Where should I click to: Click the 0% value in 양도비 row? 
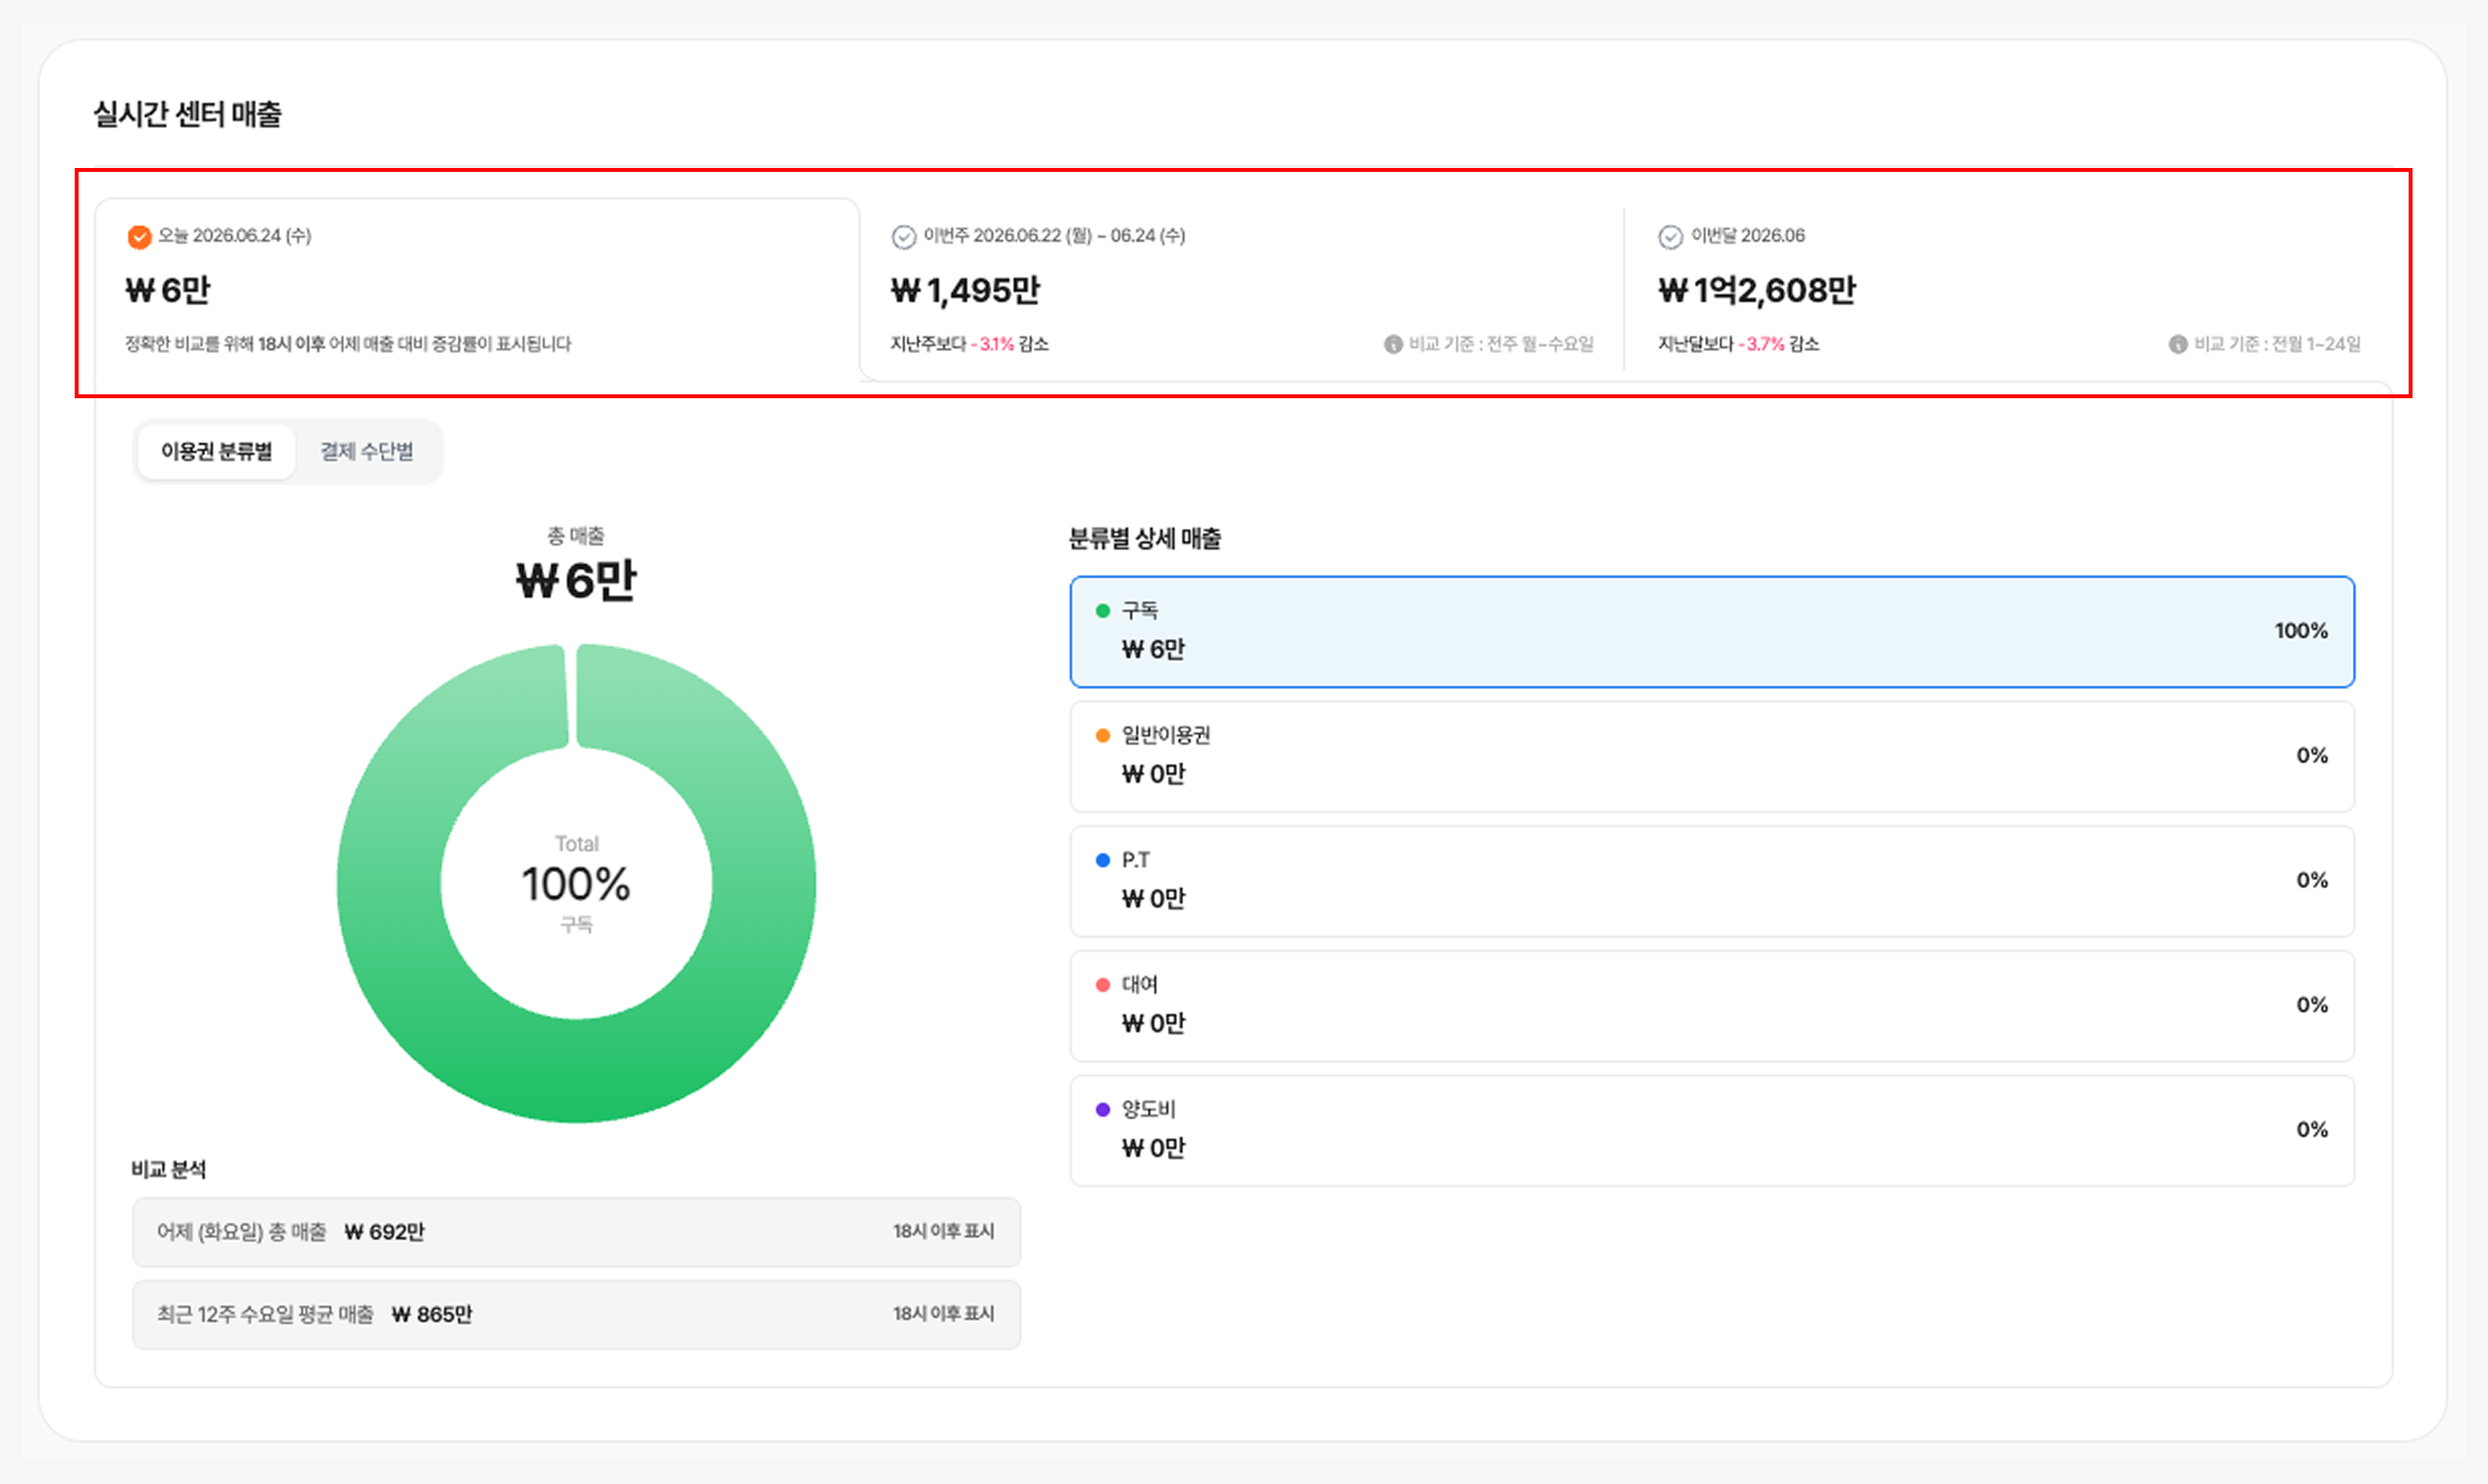pos(2312,1130)
